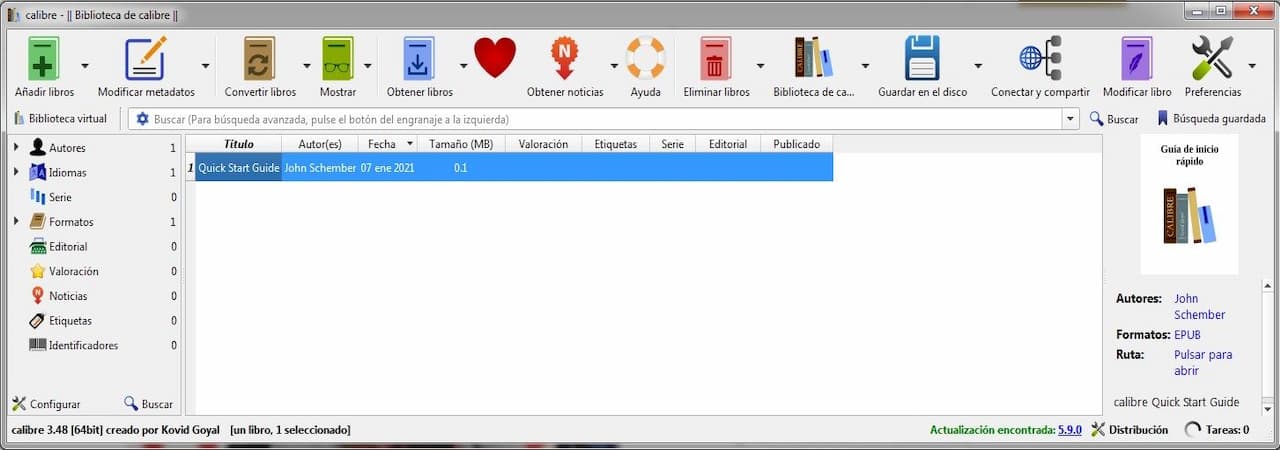This screenshot has width=1280, height=450.
Task: Click John Schember cell in book list
Action: (319, 167)
